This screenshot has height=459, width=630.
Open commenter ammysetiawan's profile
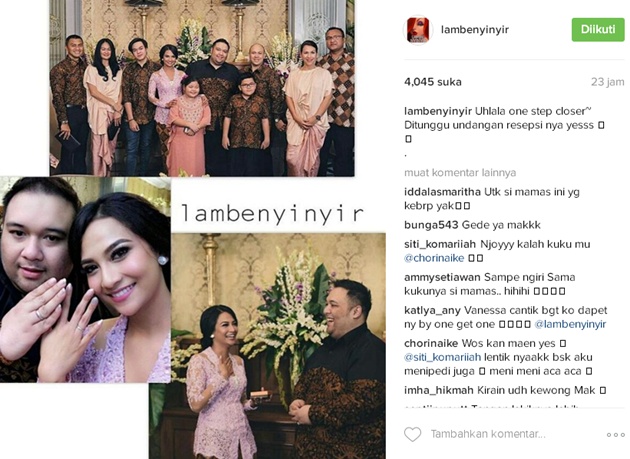pos(442,277)
